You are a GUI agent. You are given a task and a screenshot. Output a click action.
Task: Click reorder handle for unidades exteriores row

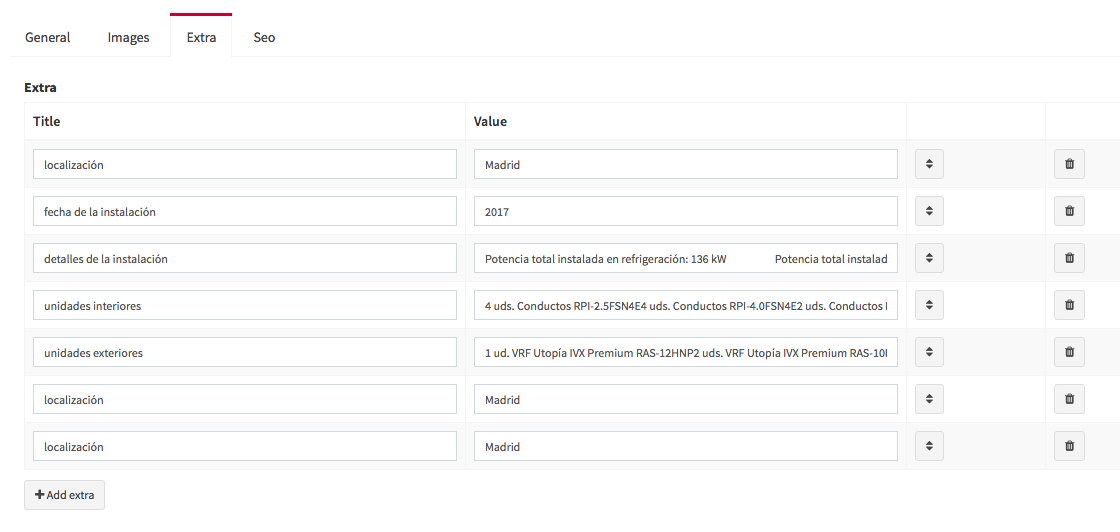pyautogui.click(x=929, y=352)
